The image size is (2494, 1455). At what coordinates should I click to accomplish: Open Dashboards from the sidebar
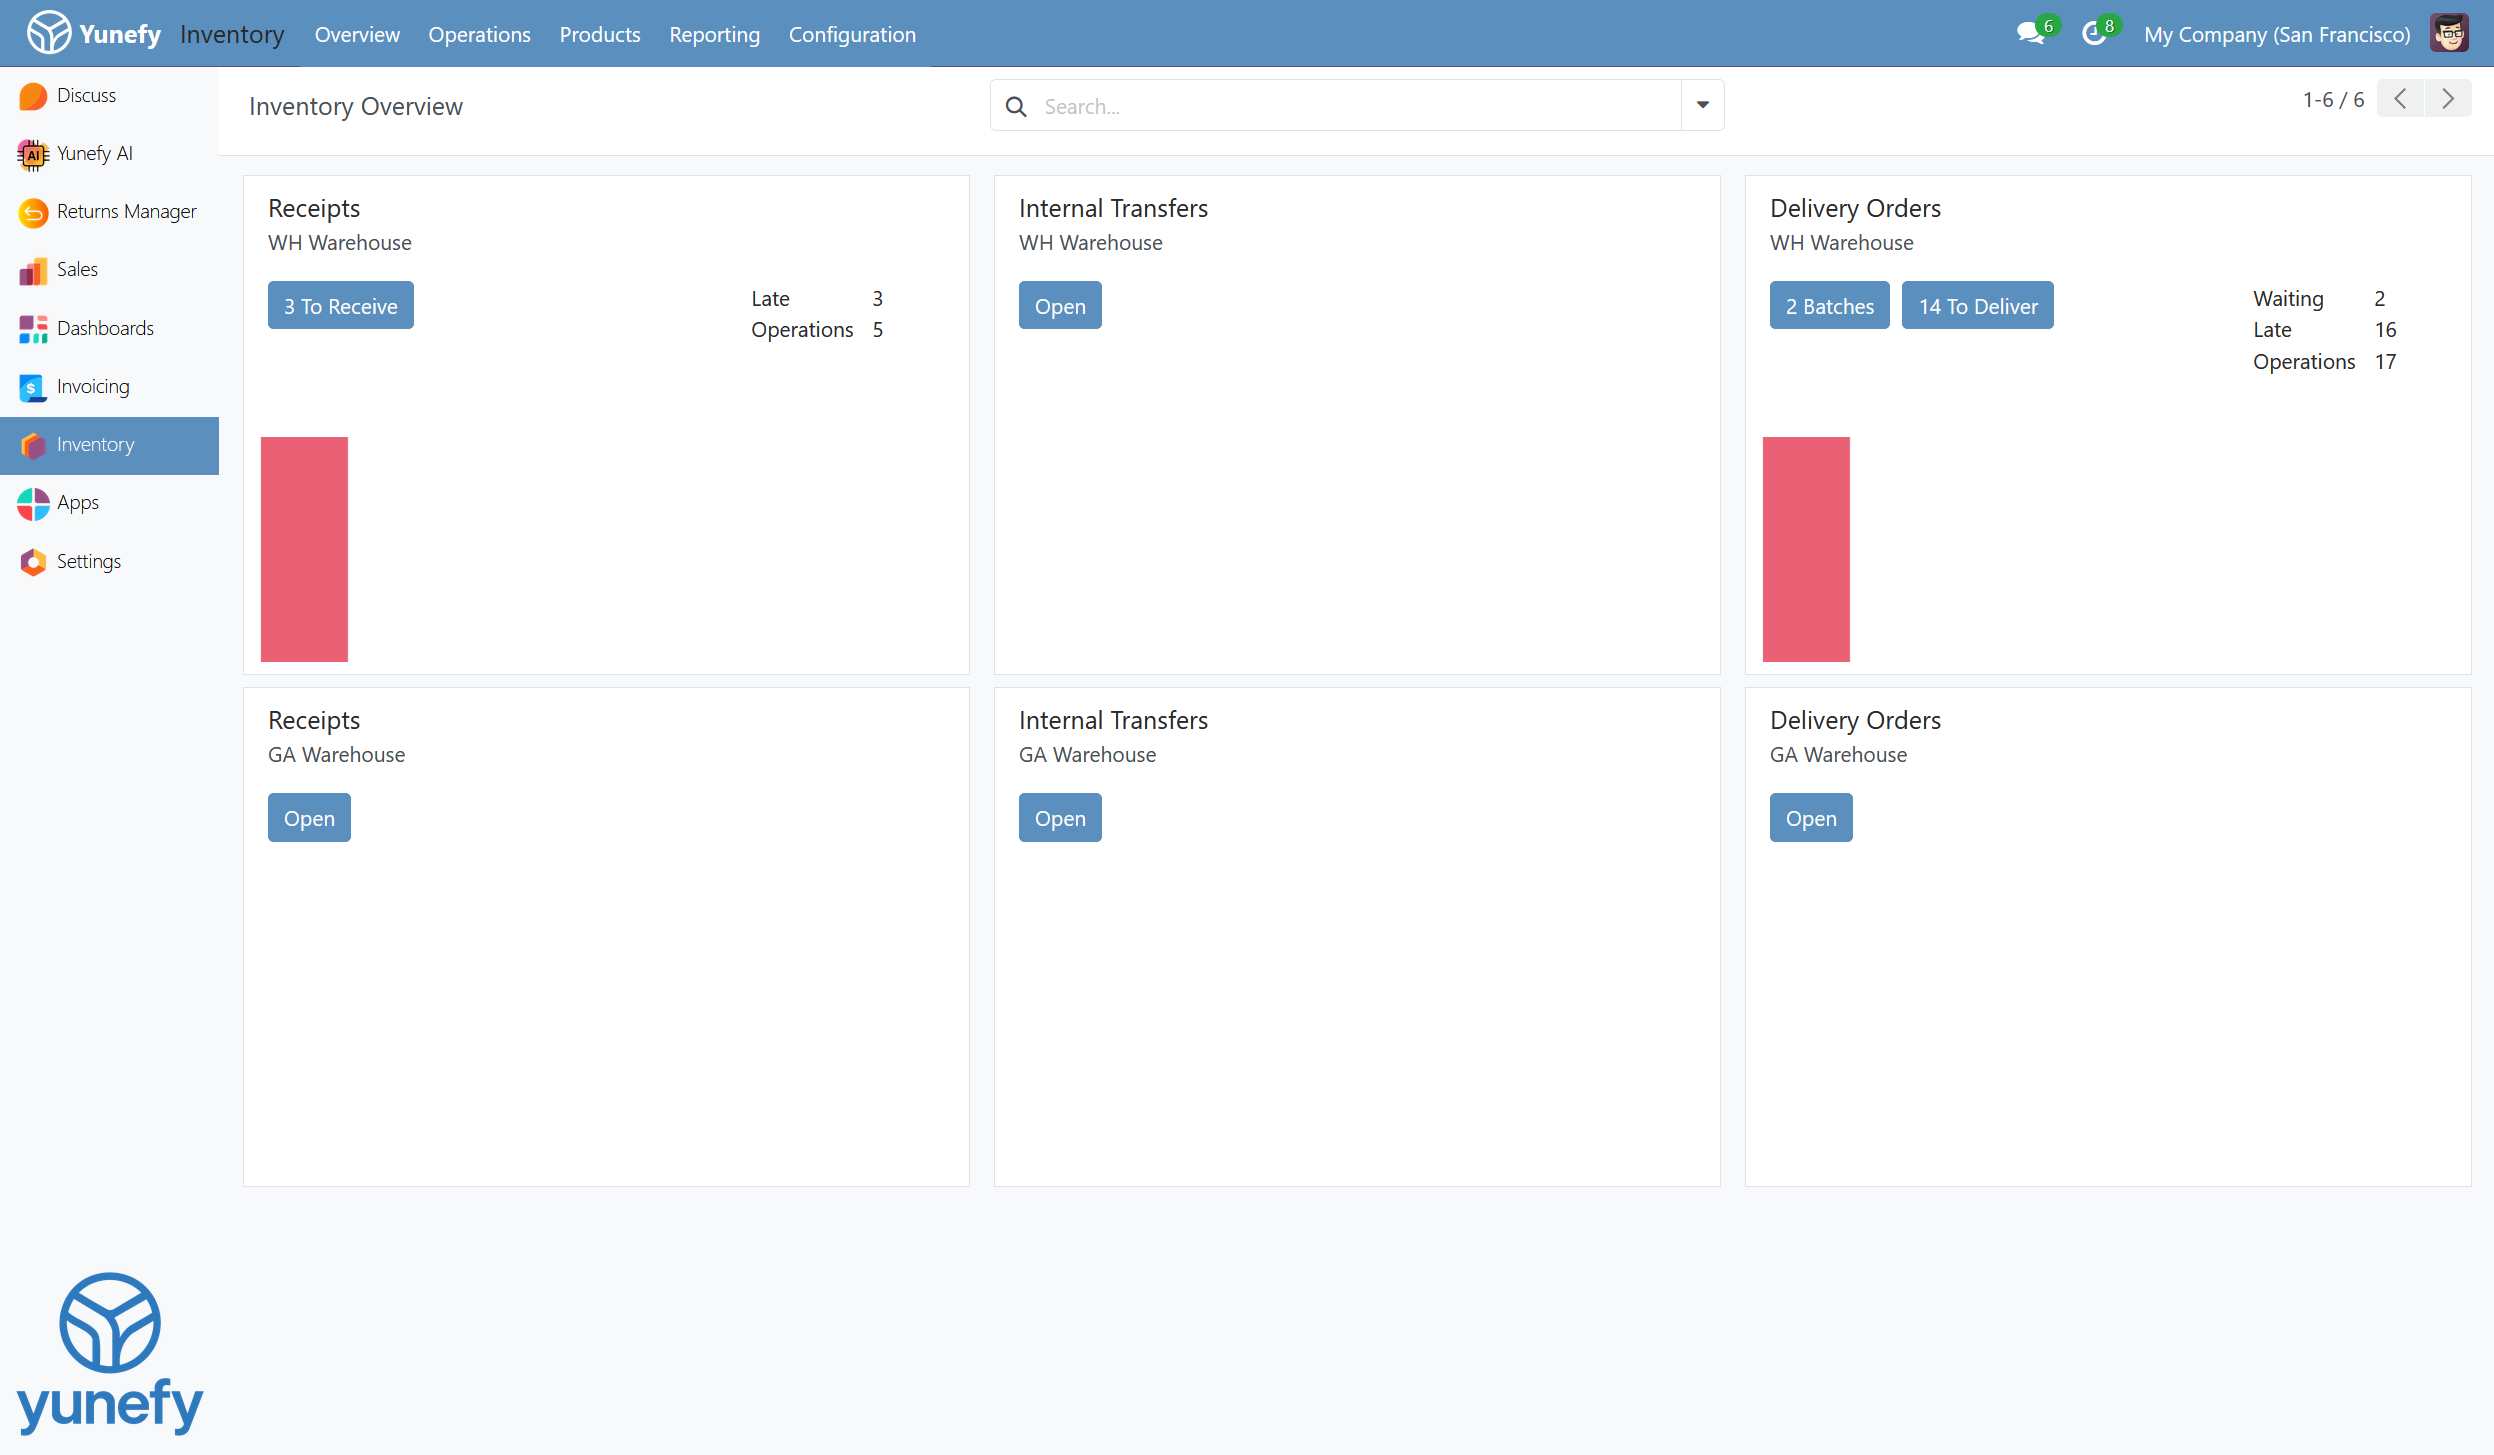(105, 328)
